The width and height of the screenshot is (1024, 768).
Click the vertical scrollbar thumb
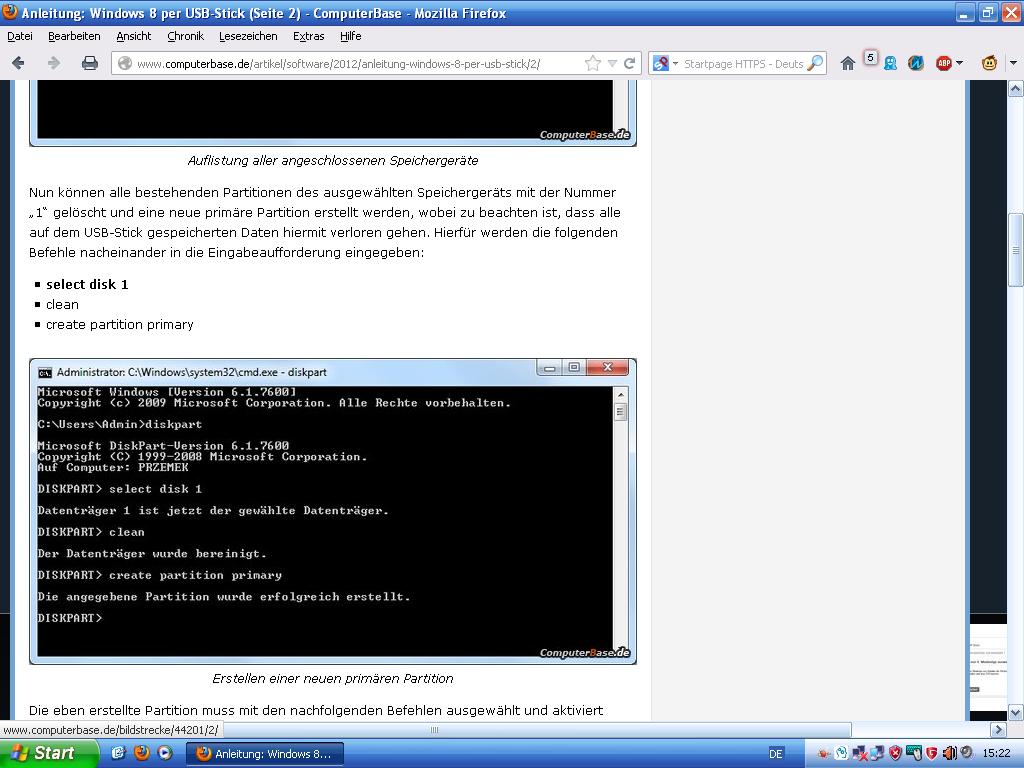click(x=1016, y=249)
